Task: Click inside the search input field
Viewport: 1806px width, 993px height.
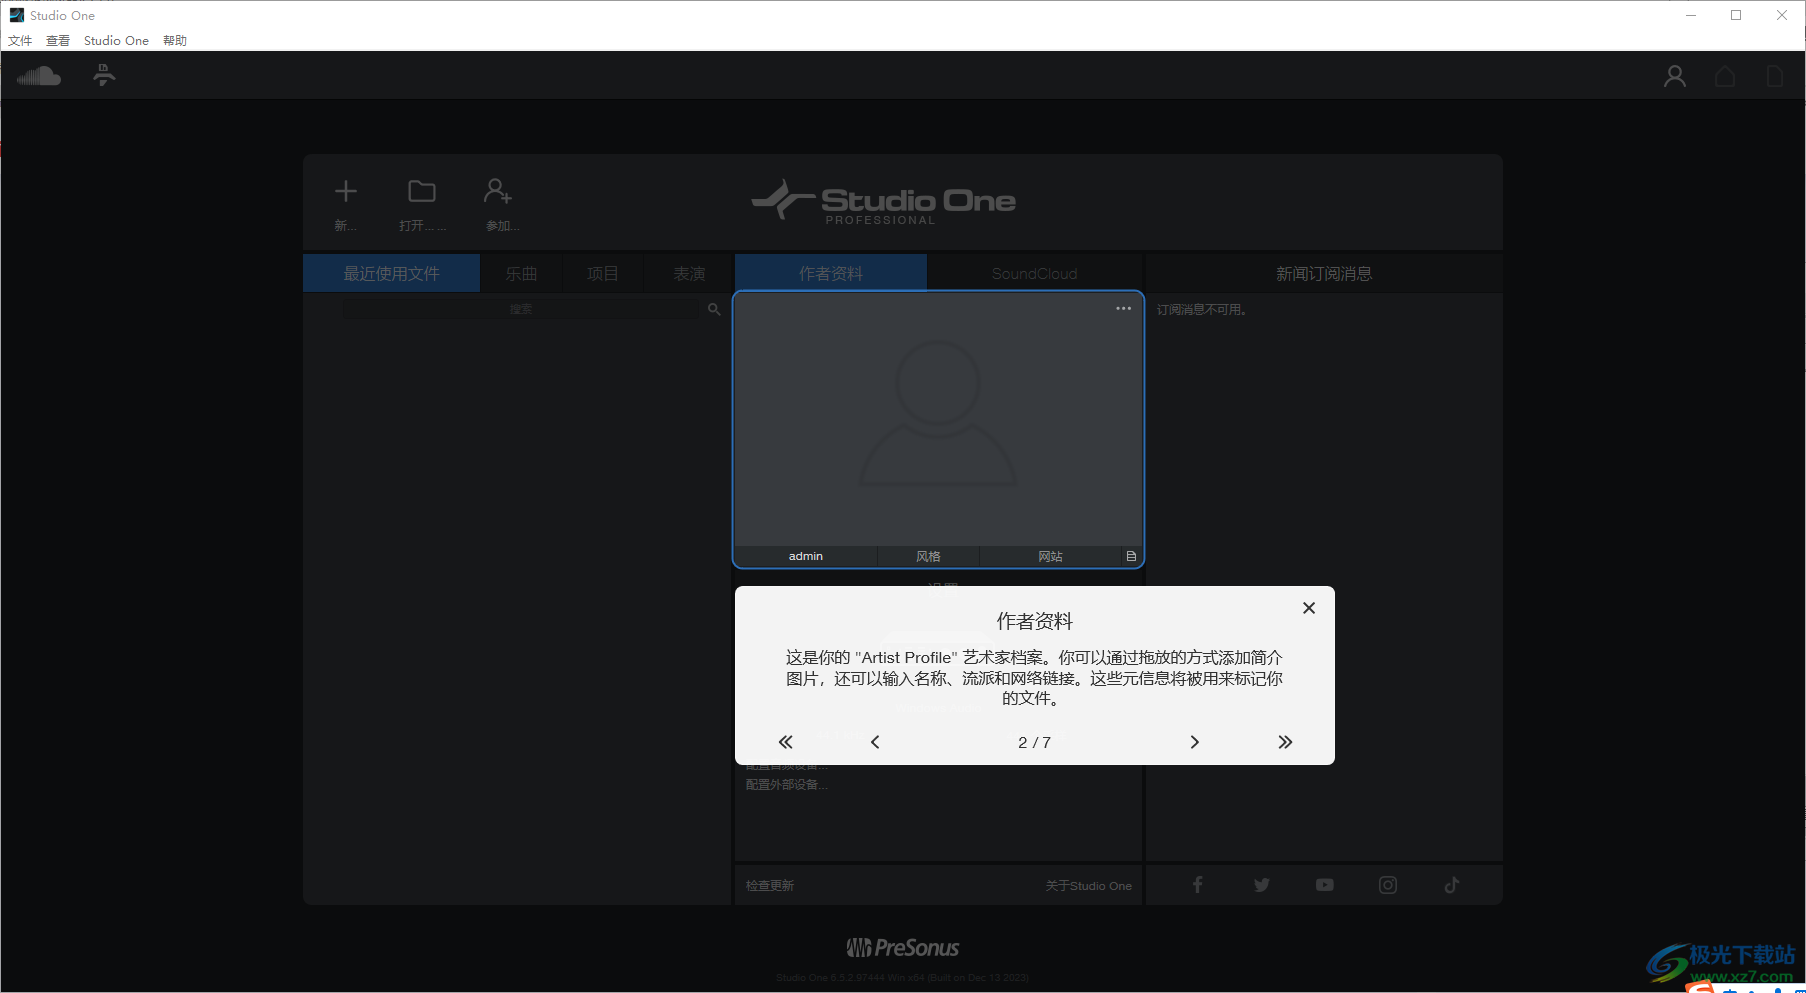Action: click(x=521, y=309)
